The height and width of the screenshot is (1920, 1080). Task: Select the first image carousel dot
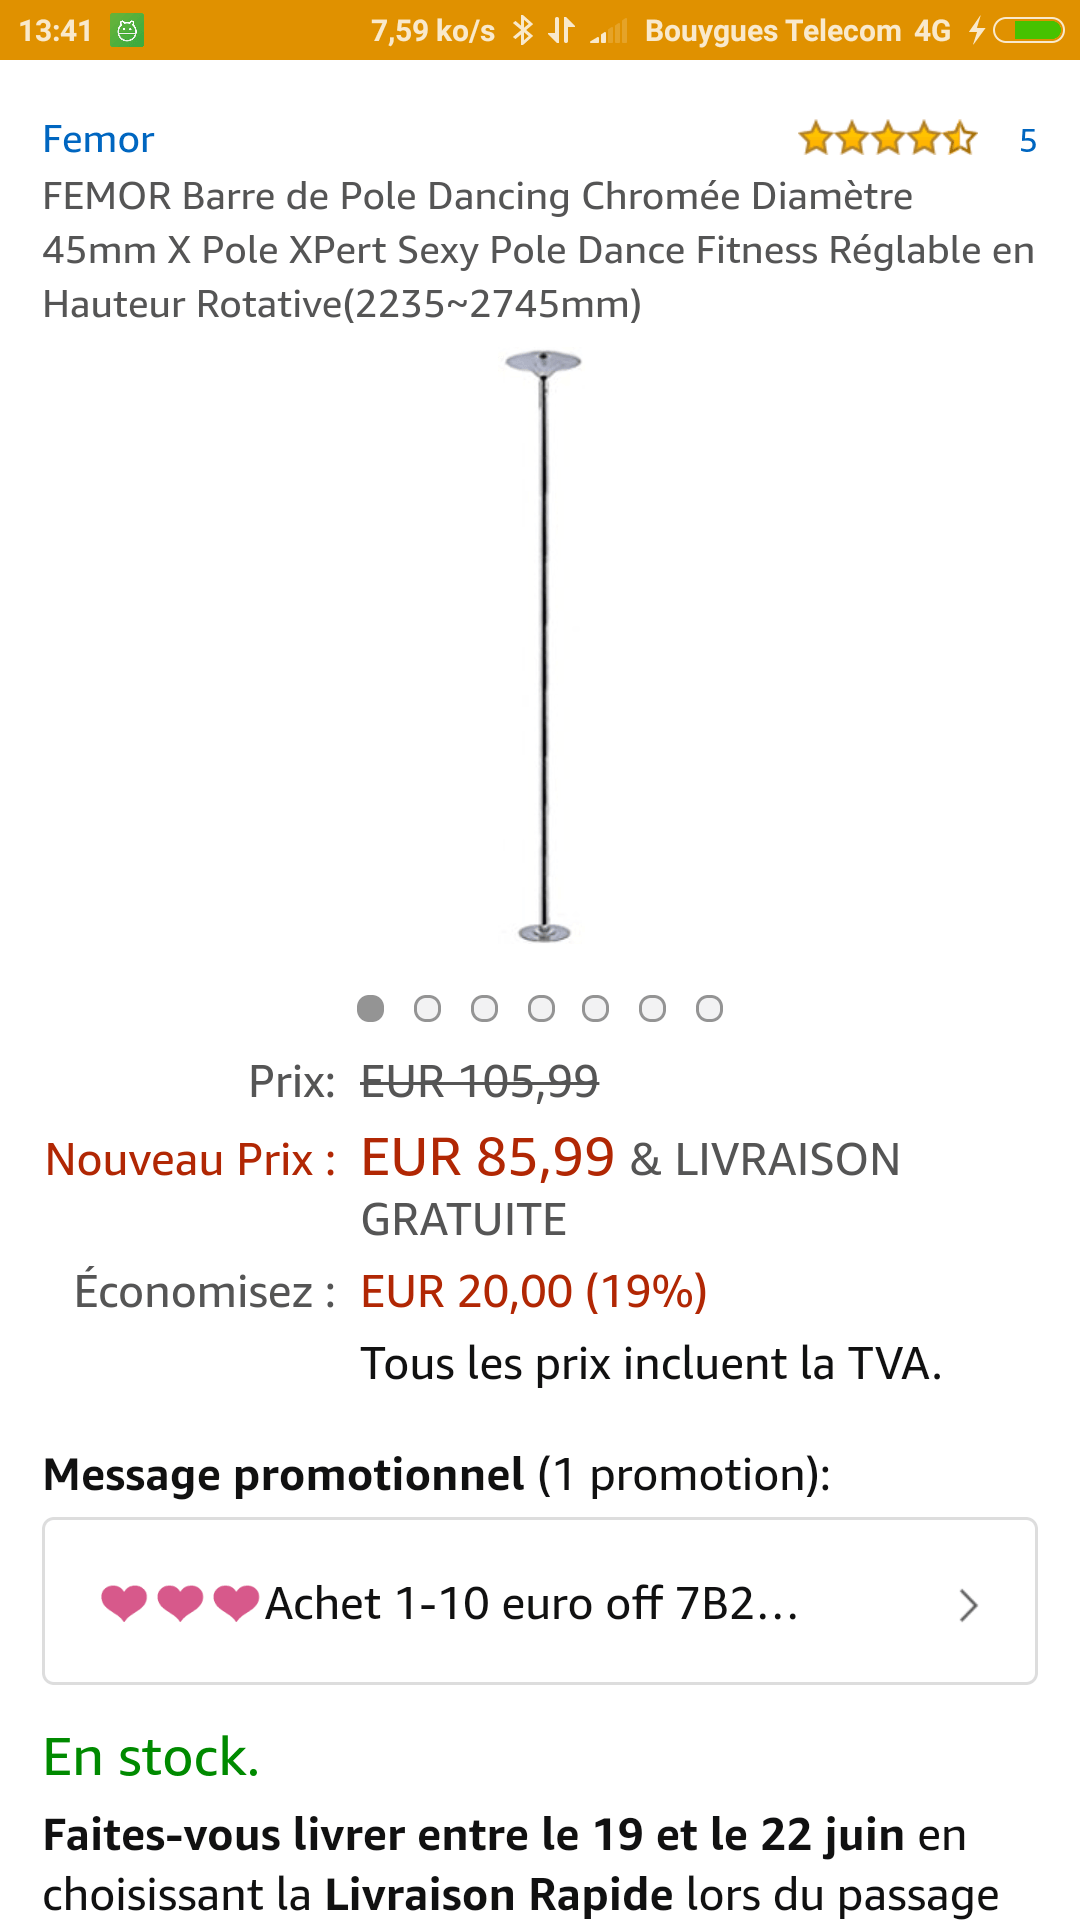click(371, 1008)
